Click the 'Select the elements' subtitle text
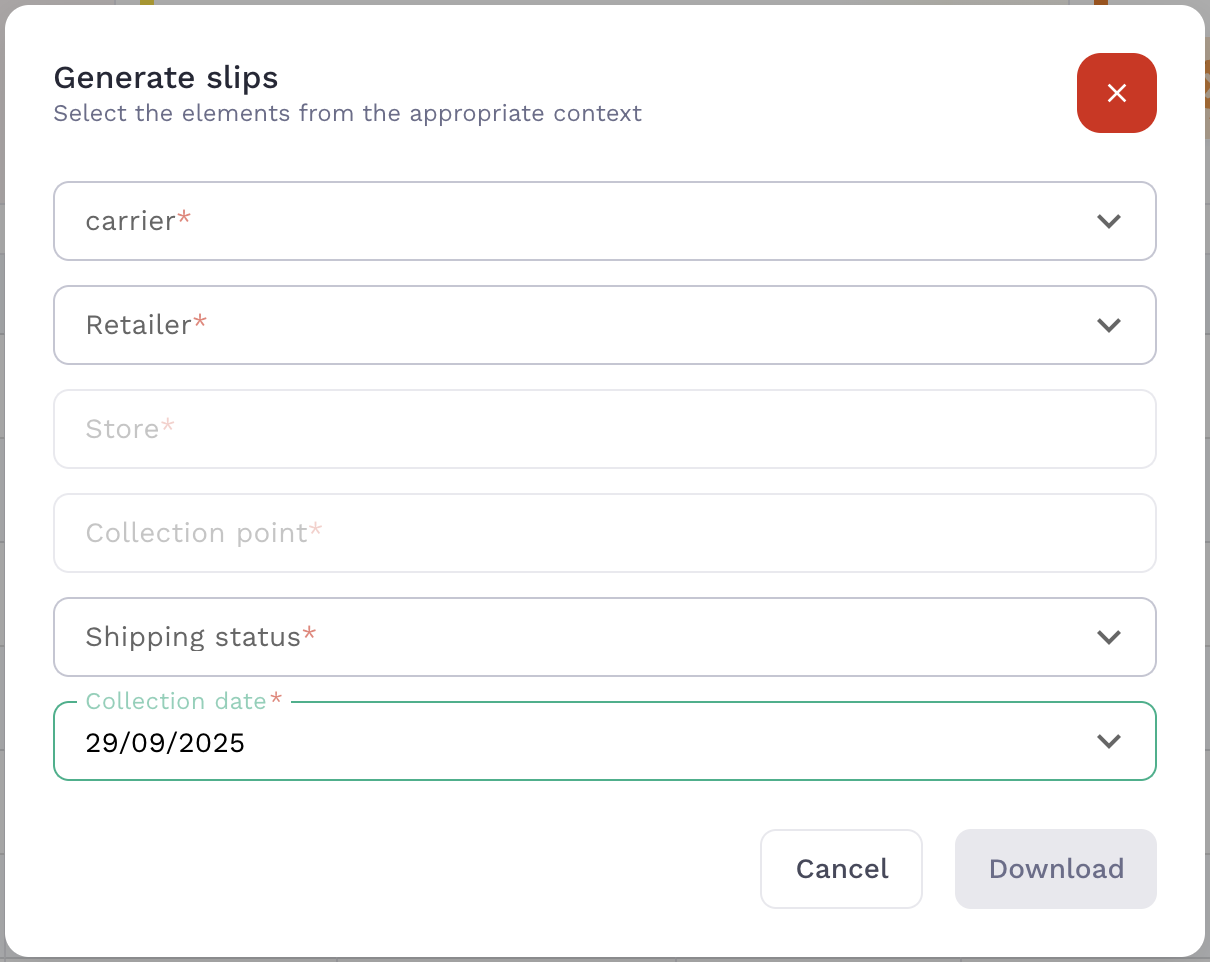 347,113
